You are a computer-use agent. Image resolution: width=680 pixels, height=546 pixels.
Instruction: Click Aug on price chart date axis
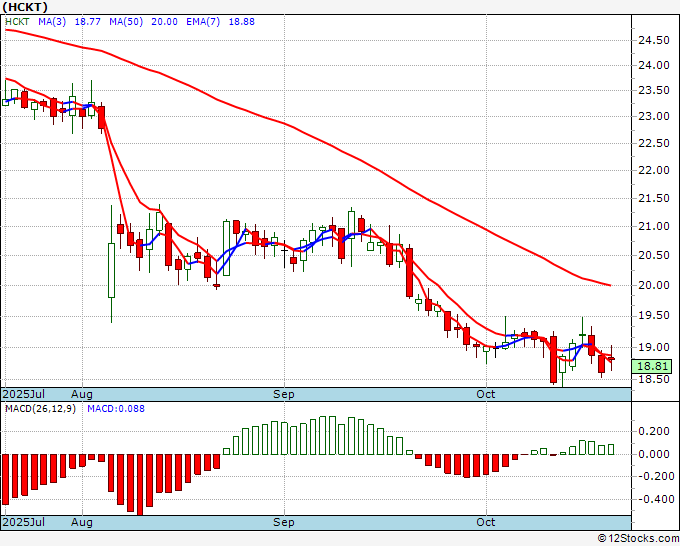[x=82, y=394]
